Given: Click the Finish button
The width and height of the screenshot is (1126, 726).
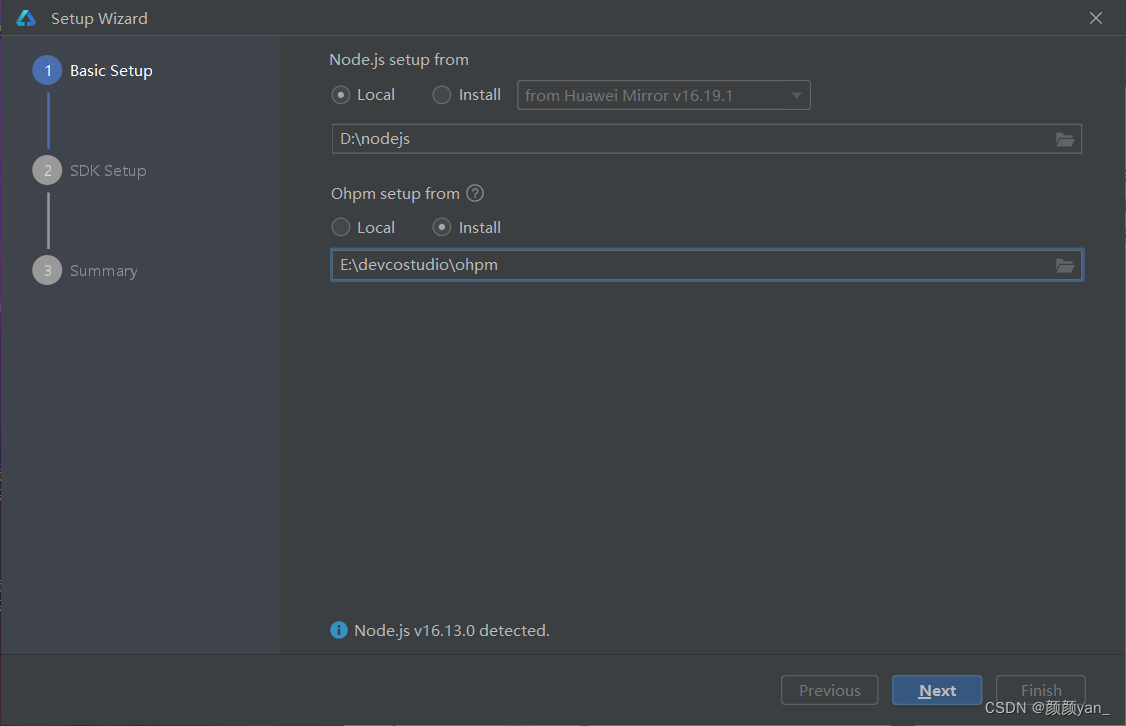Looking at the screenshot, I should pos(1041,690).
